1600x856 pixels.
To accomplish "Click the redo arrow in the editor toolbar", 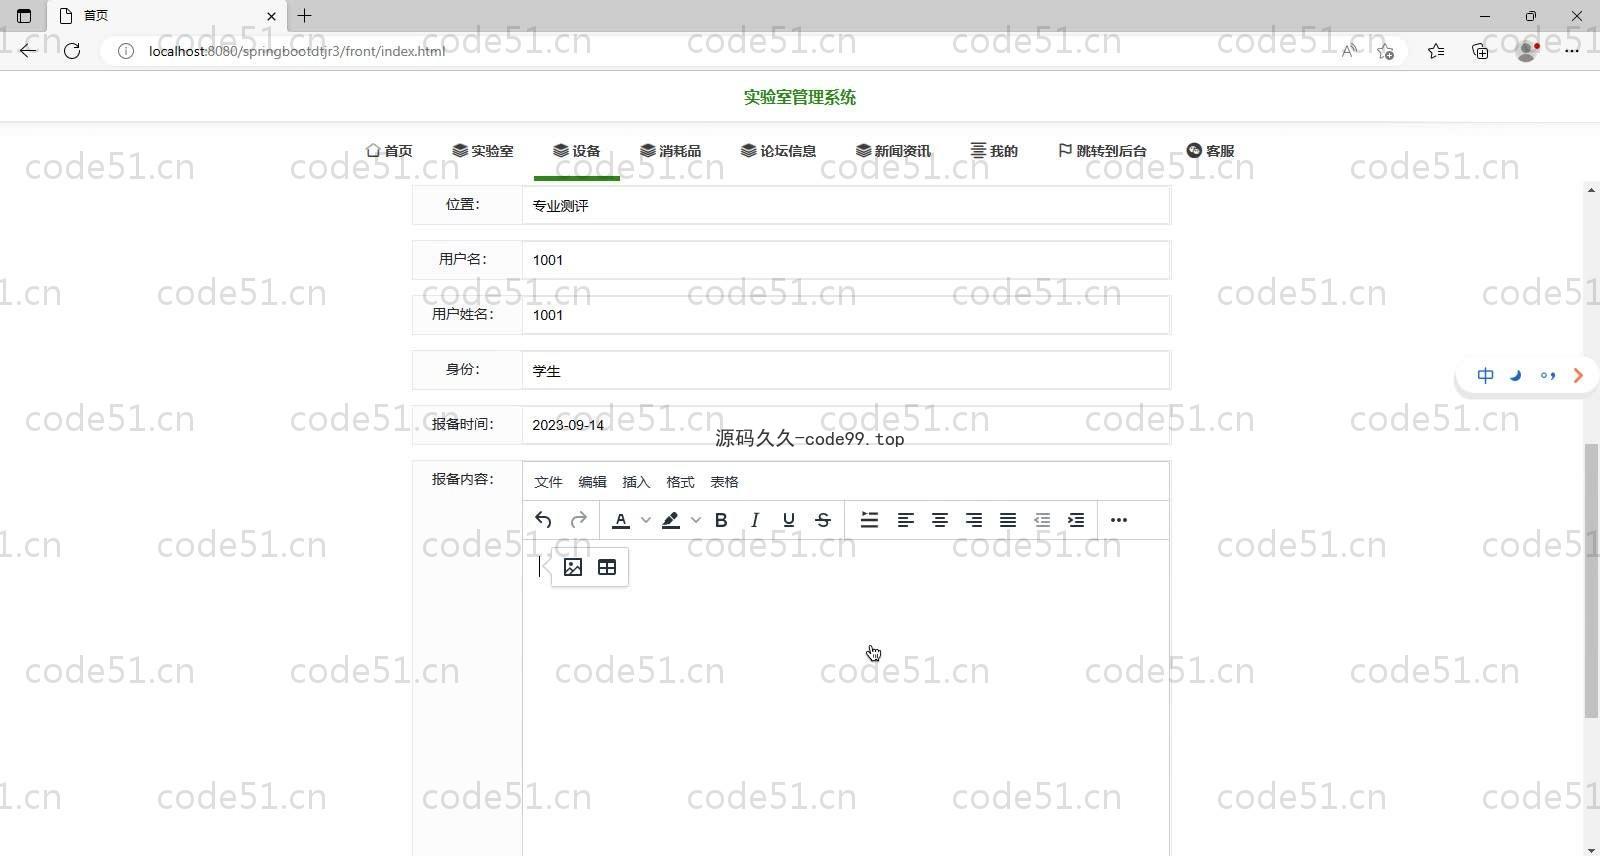I will (578, 520).
